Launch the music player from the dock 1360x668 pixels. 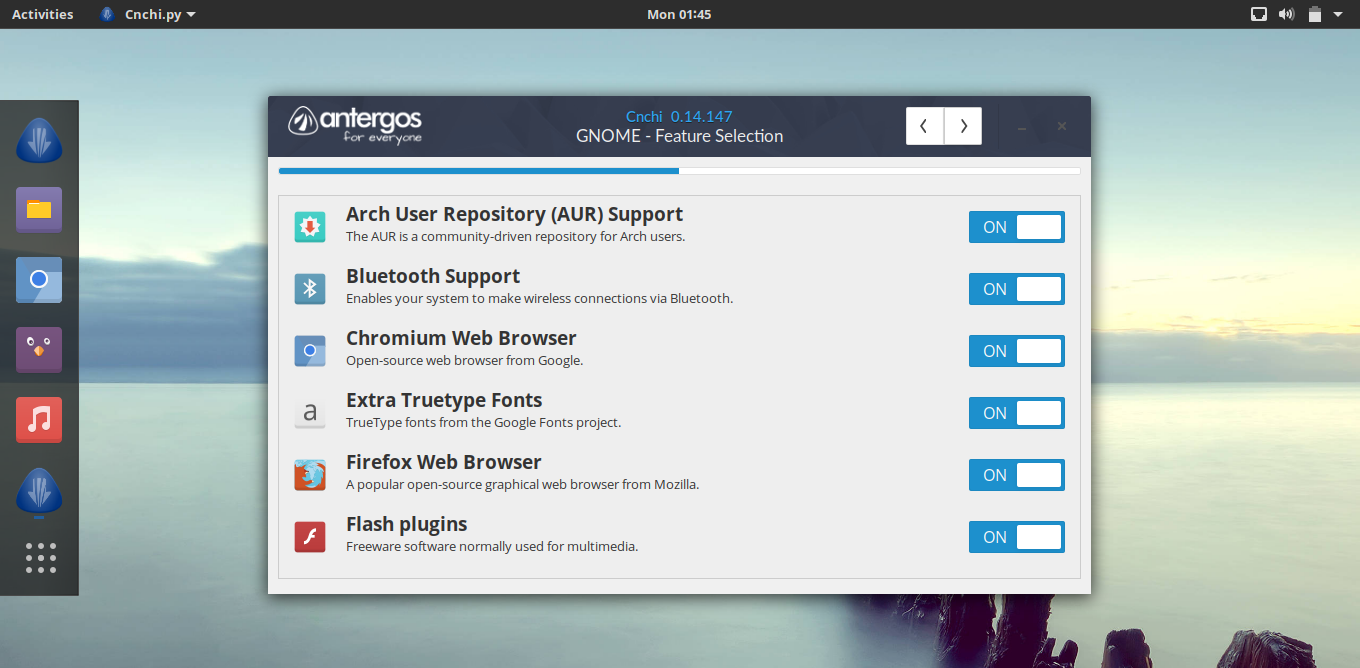click(x=39, y=420)
